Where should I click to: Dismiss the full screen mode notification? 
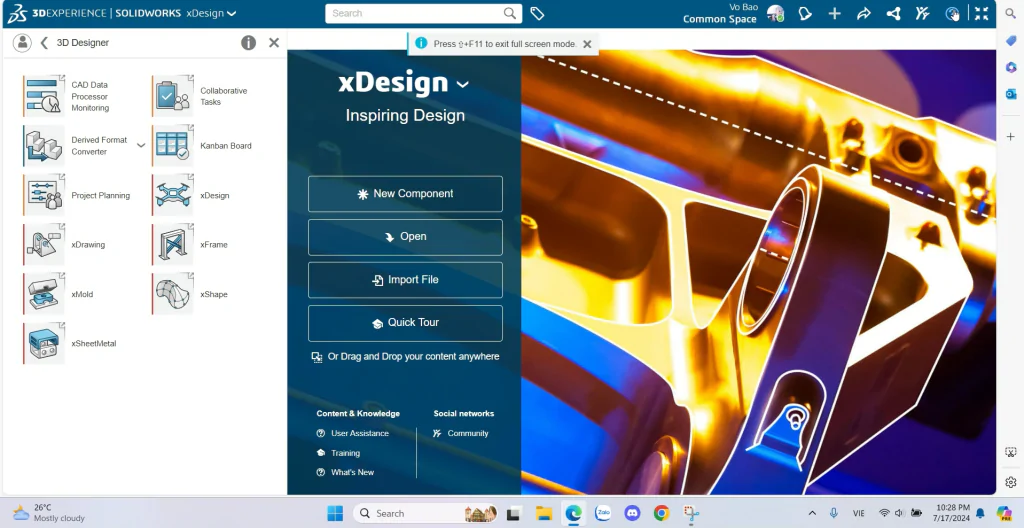point(587,44)
